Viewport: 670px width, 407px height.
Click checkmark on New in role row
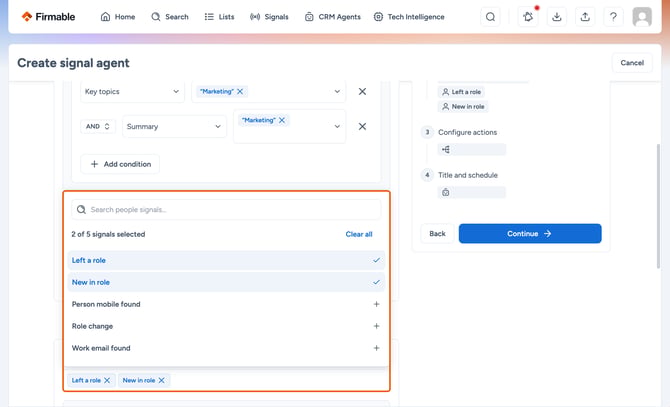point(376,282)
